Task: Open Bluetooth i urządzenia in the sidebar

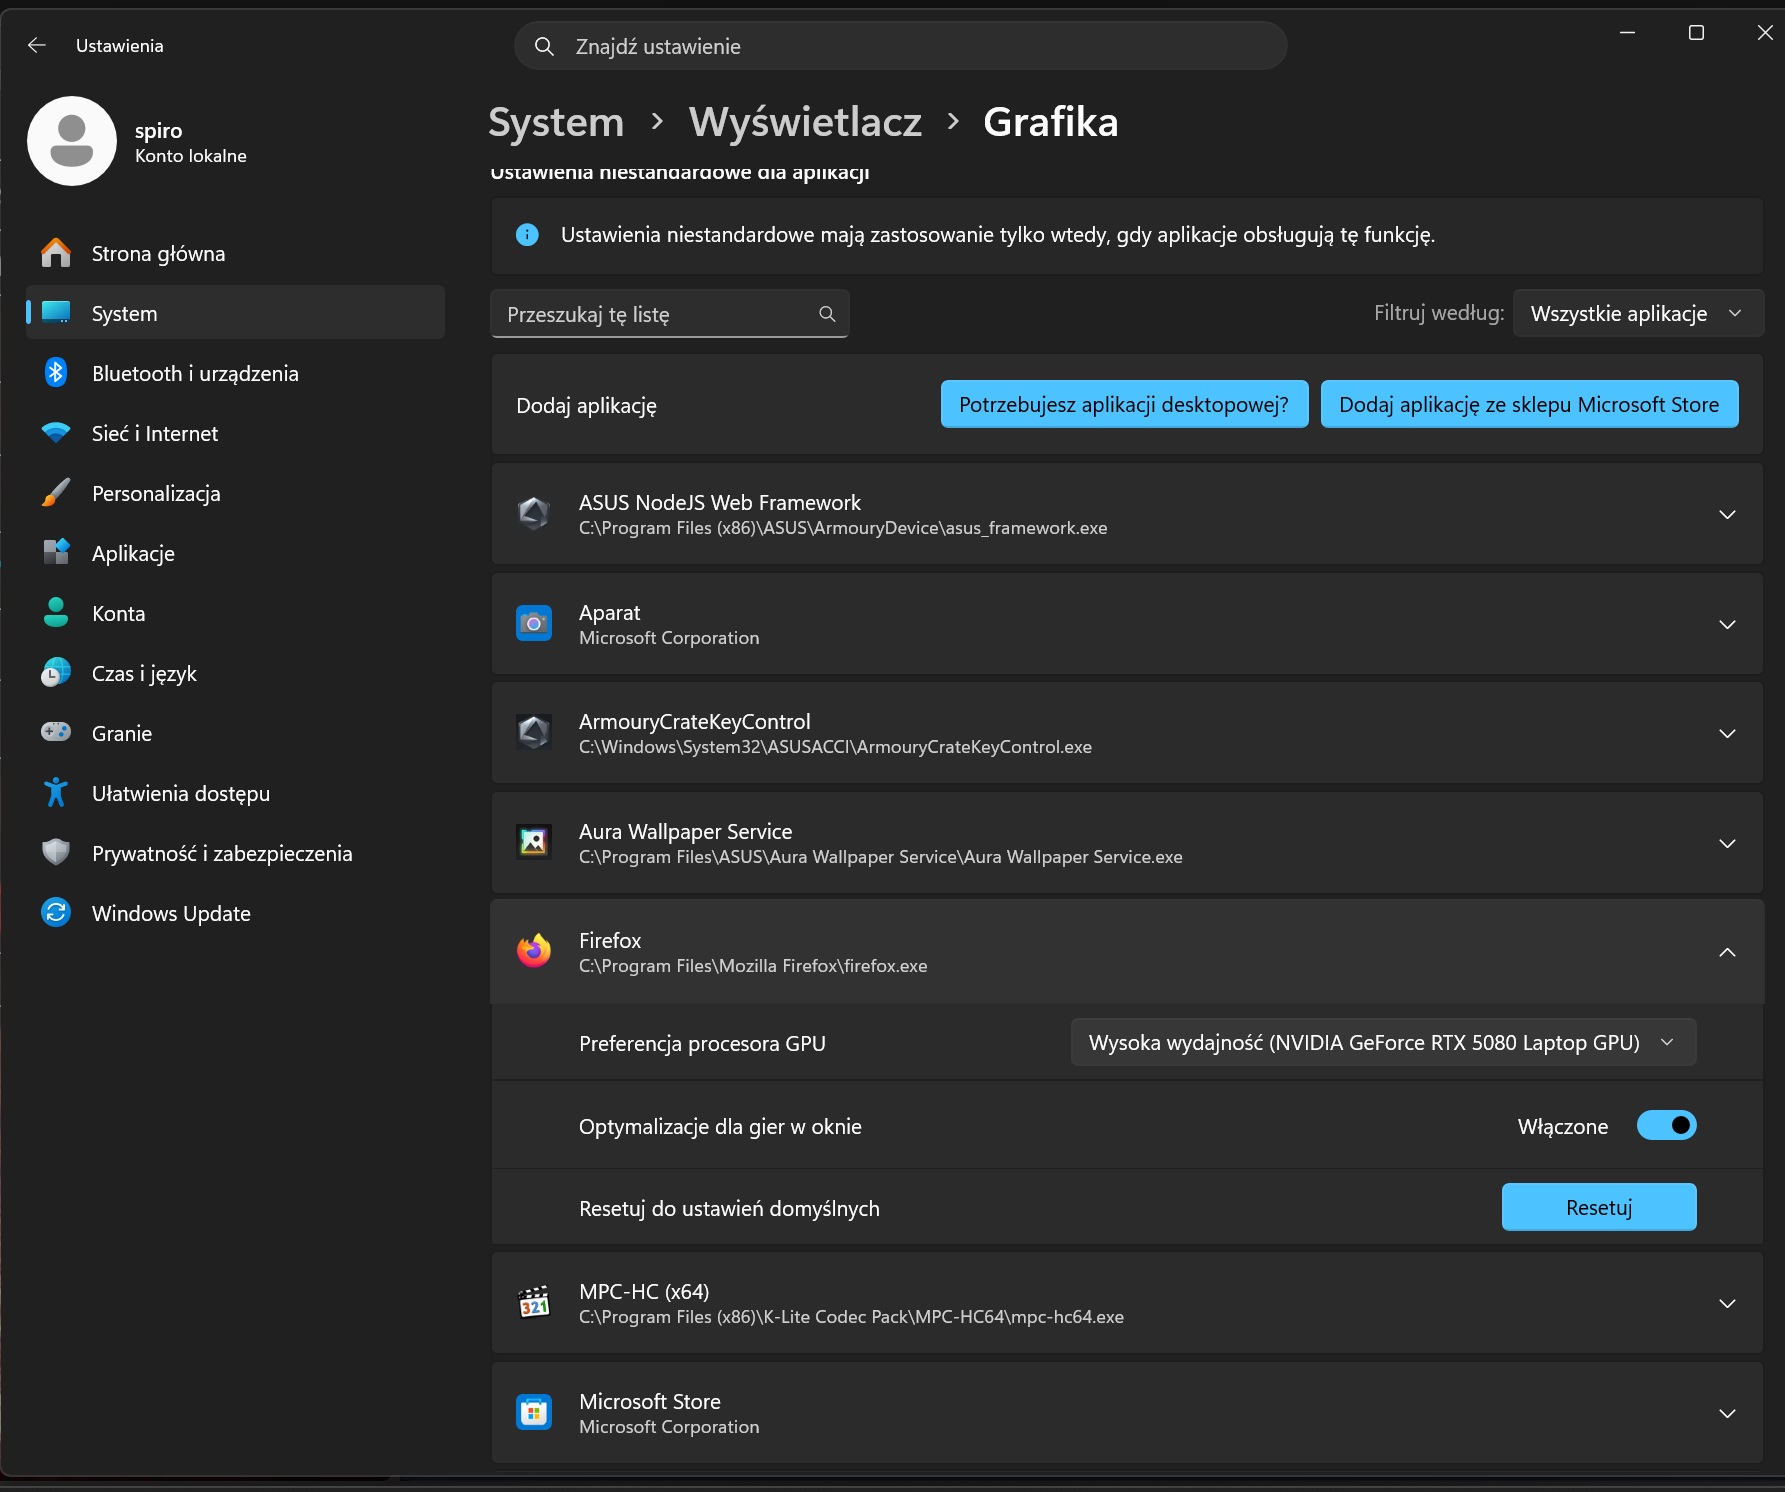Action: click(195, 373)
